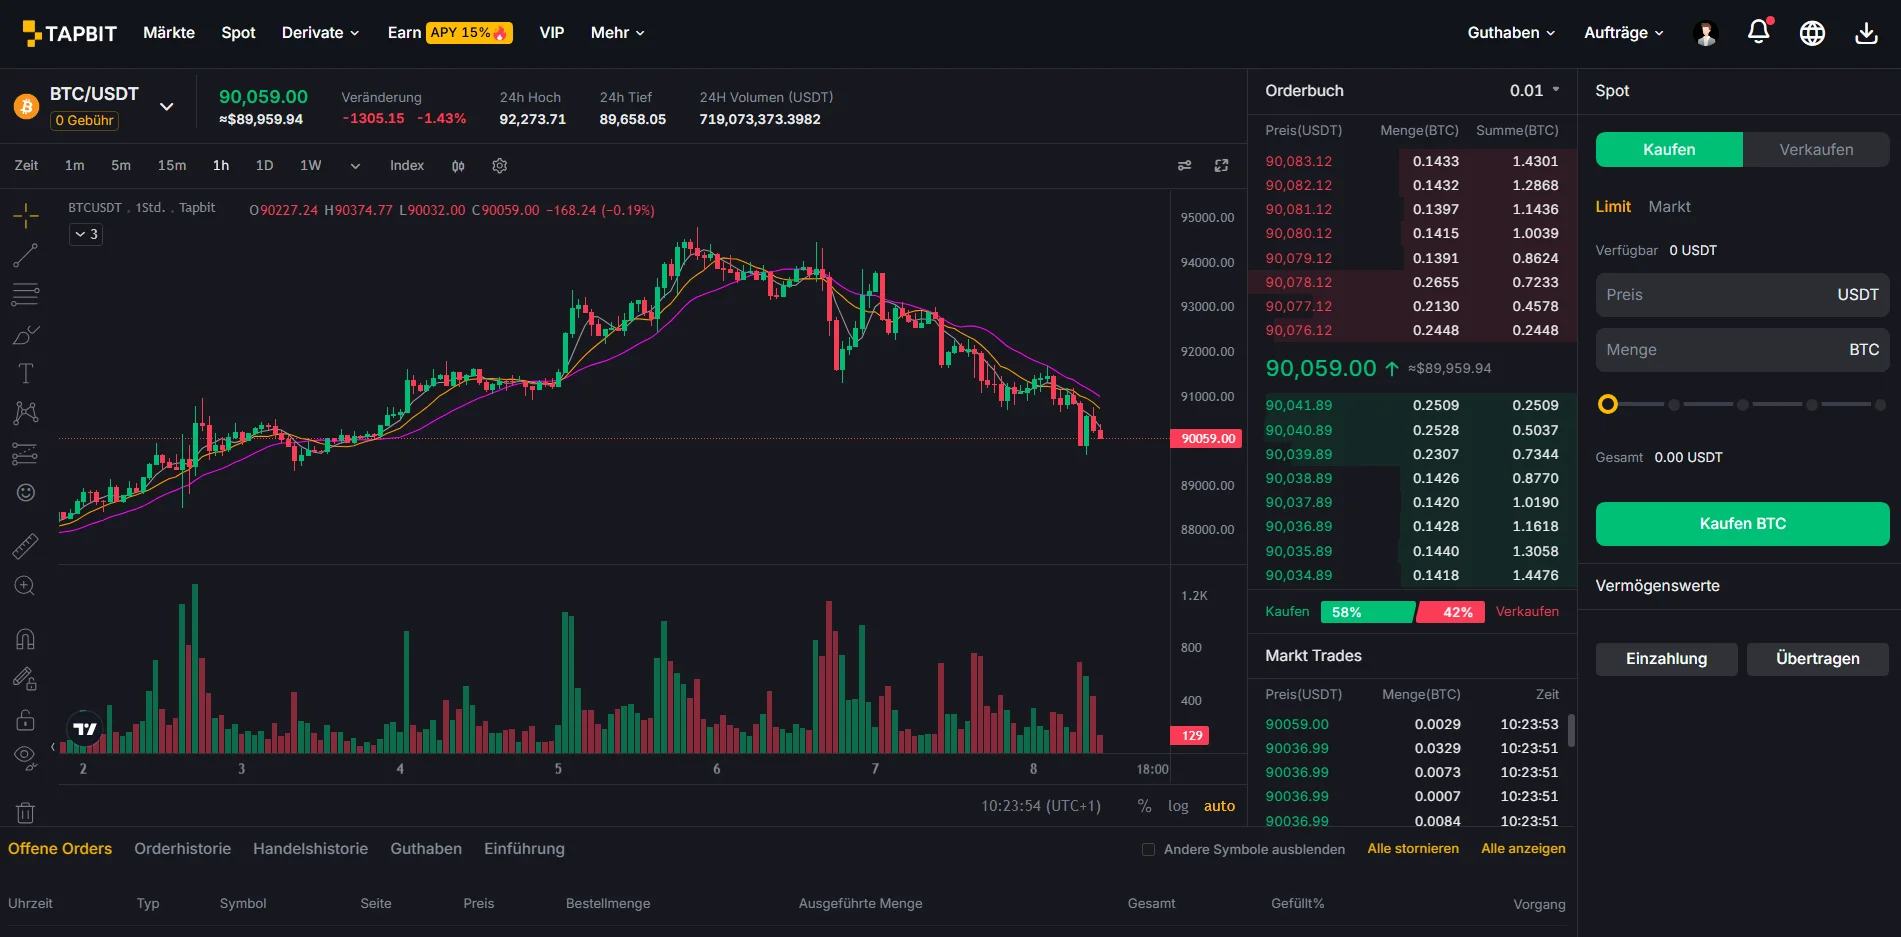Select the crosshair cursor tool
Screen dimensions: 1901x937
coord(26,215)
